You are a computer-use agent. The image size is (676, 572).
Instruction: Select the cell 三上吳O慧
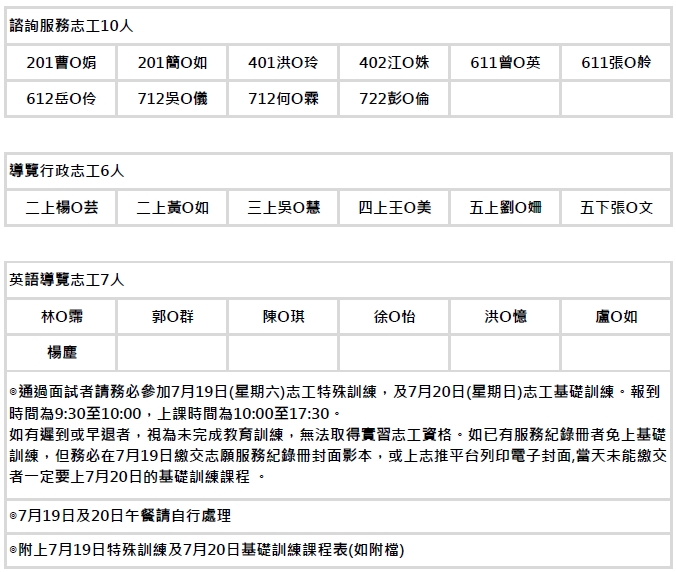pyautogui.click(x=283, y=208)
